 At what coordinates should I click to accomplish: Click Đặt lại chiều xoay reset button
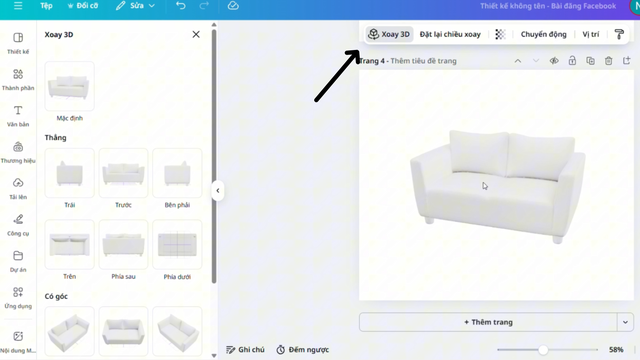click(450, 34)
